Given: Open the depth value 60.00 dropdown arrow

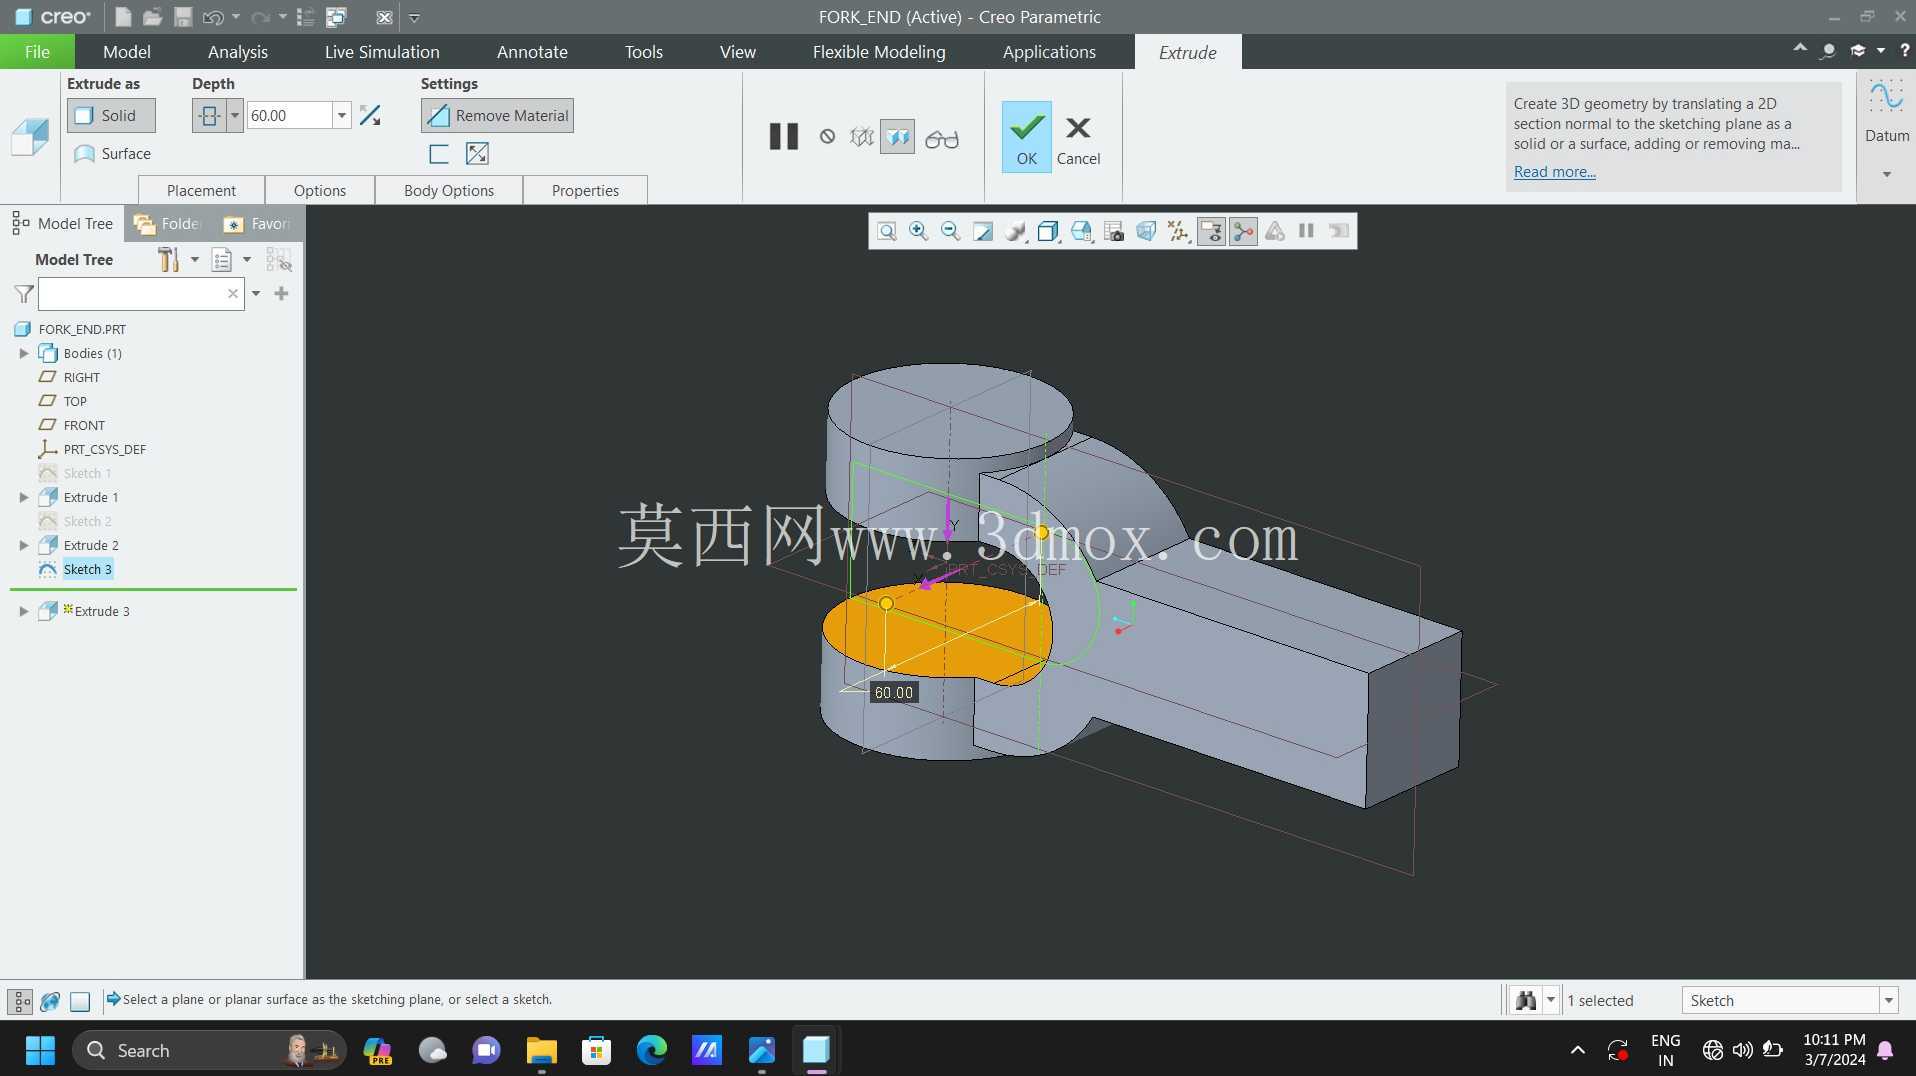Looking at the screenshot, I should tap(342, 116).
